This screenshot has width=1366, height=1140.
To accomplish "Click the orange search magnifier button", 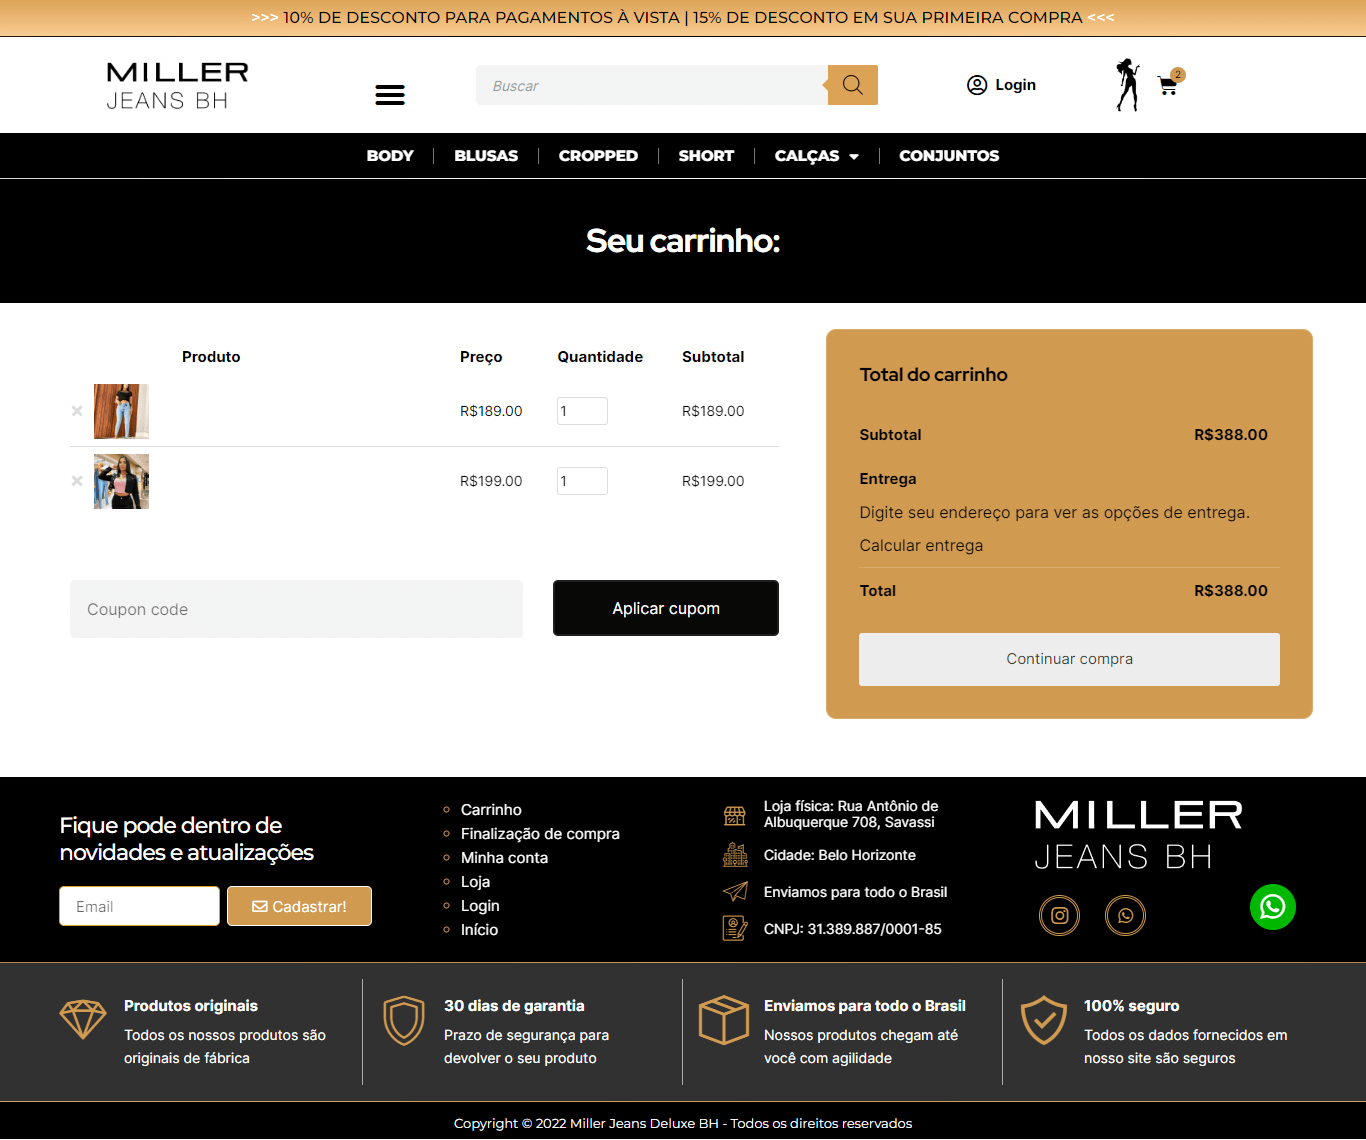I will (853, 85).
